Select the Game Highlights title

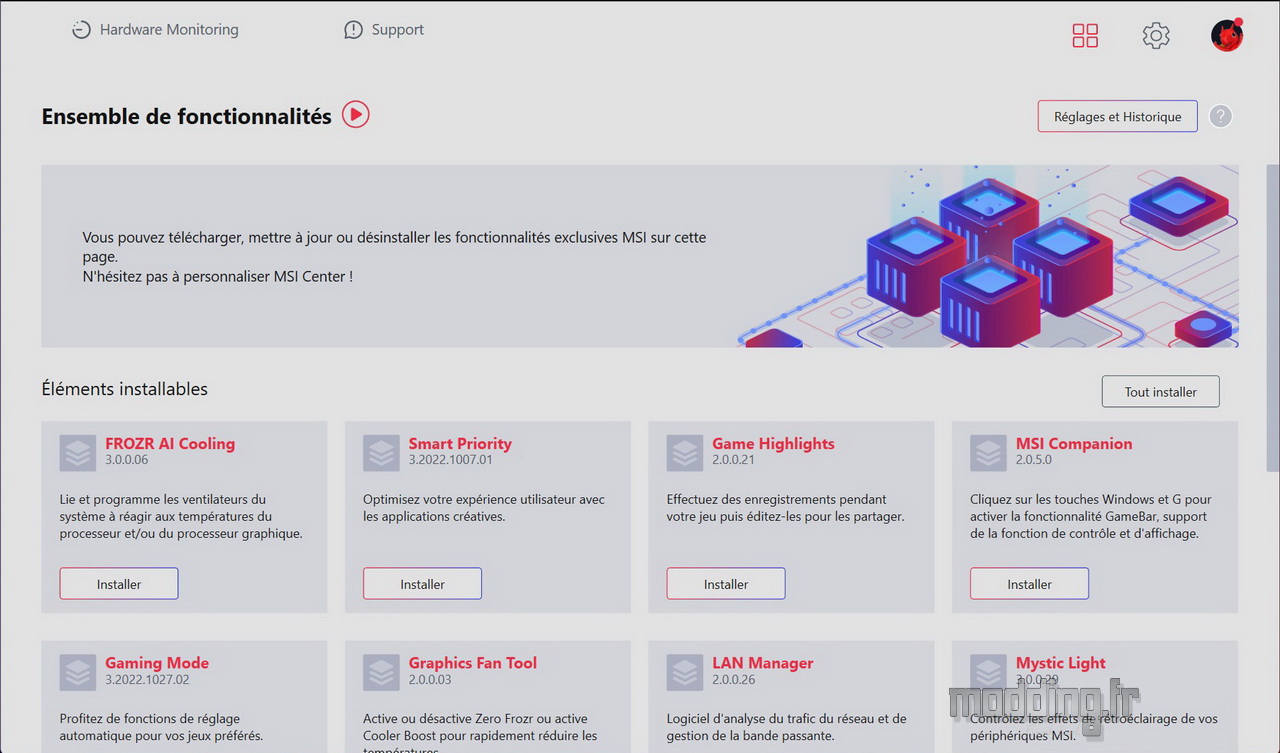tap(773, 444)
